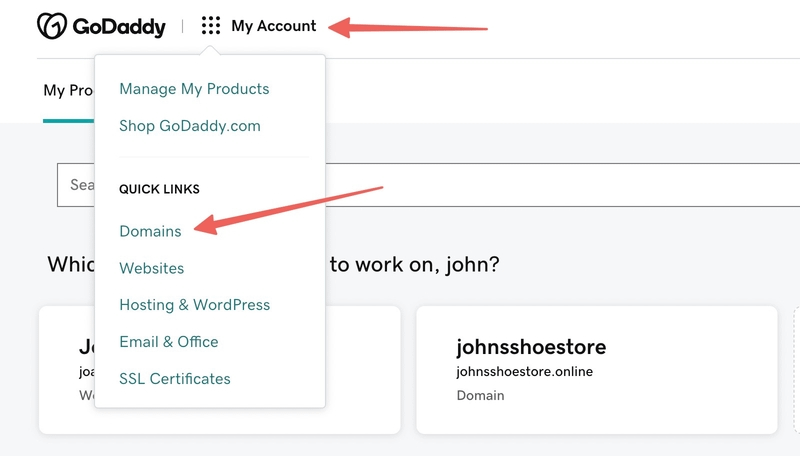800x456 pixels.
Task: Select SSL Certificates quick link
Action: (x=174, y=378)
